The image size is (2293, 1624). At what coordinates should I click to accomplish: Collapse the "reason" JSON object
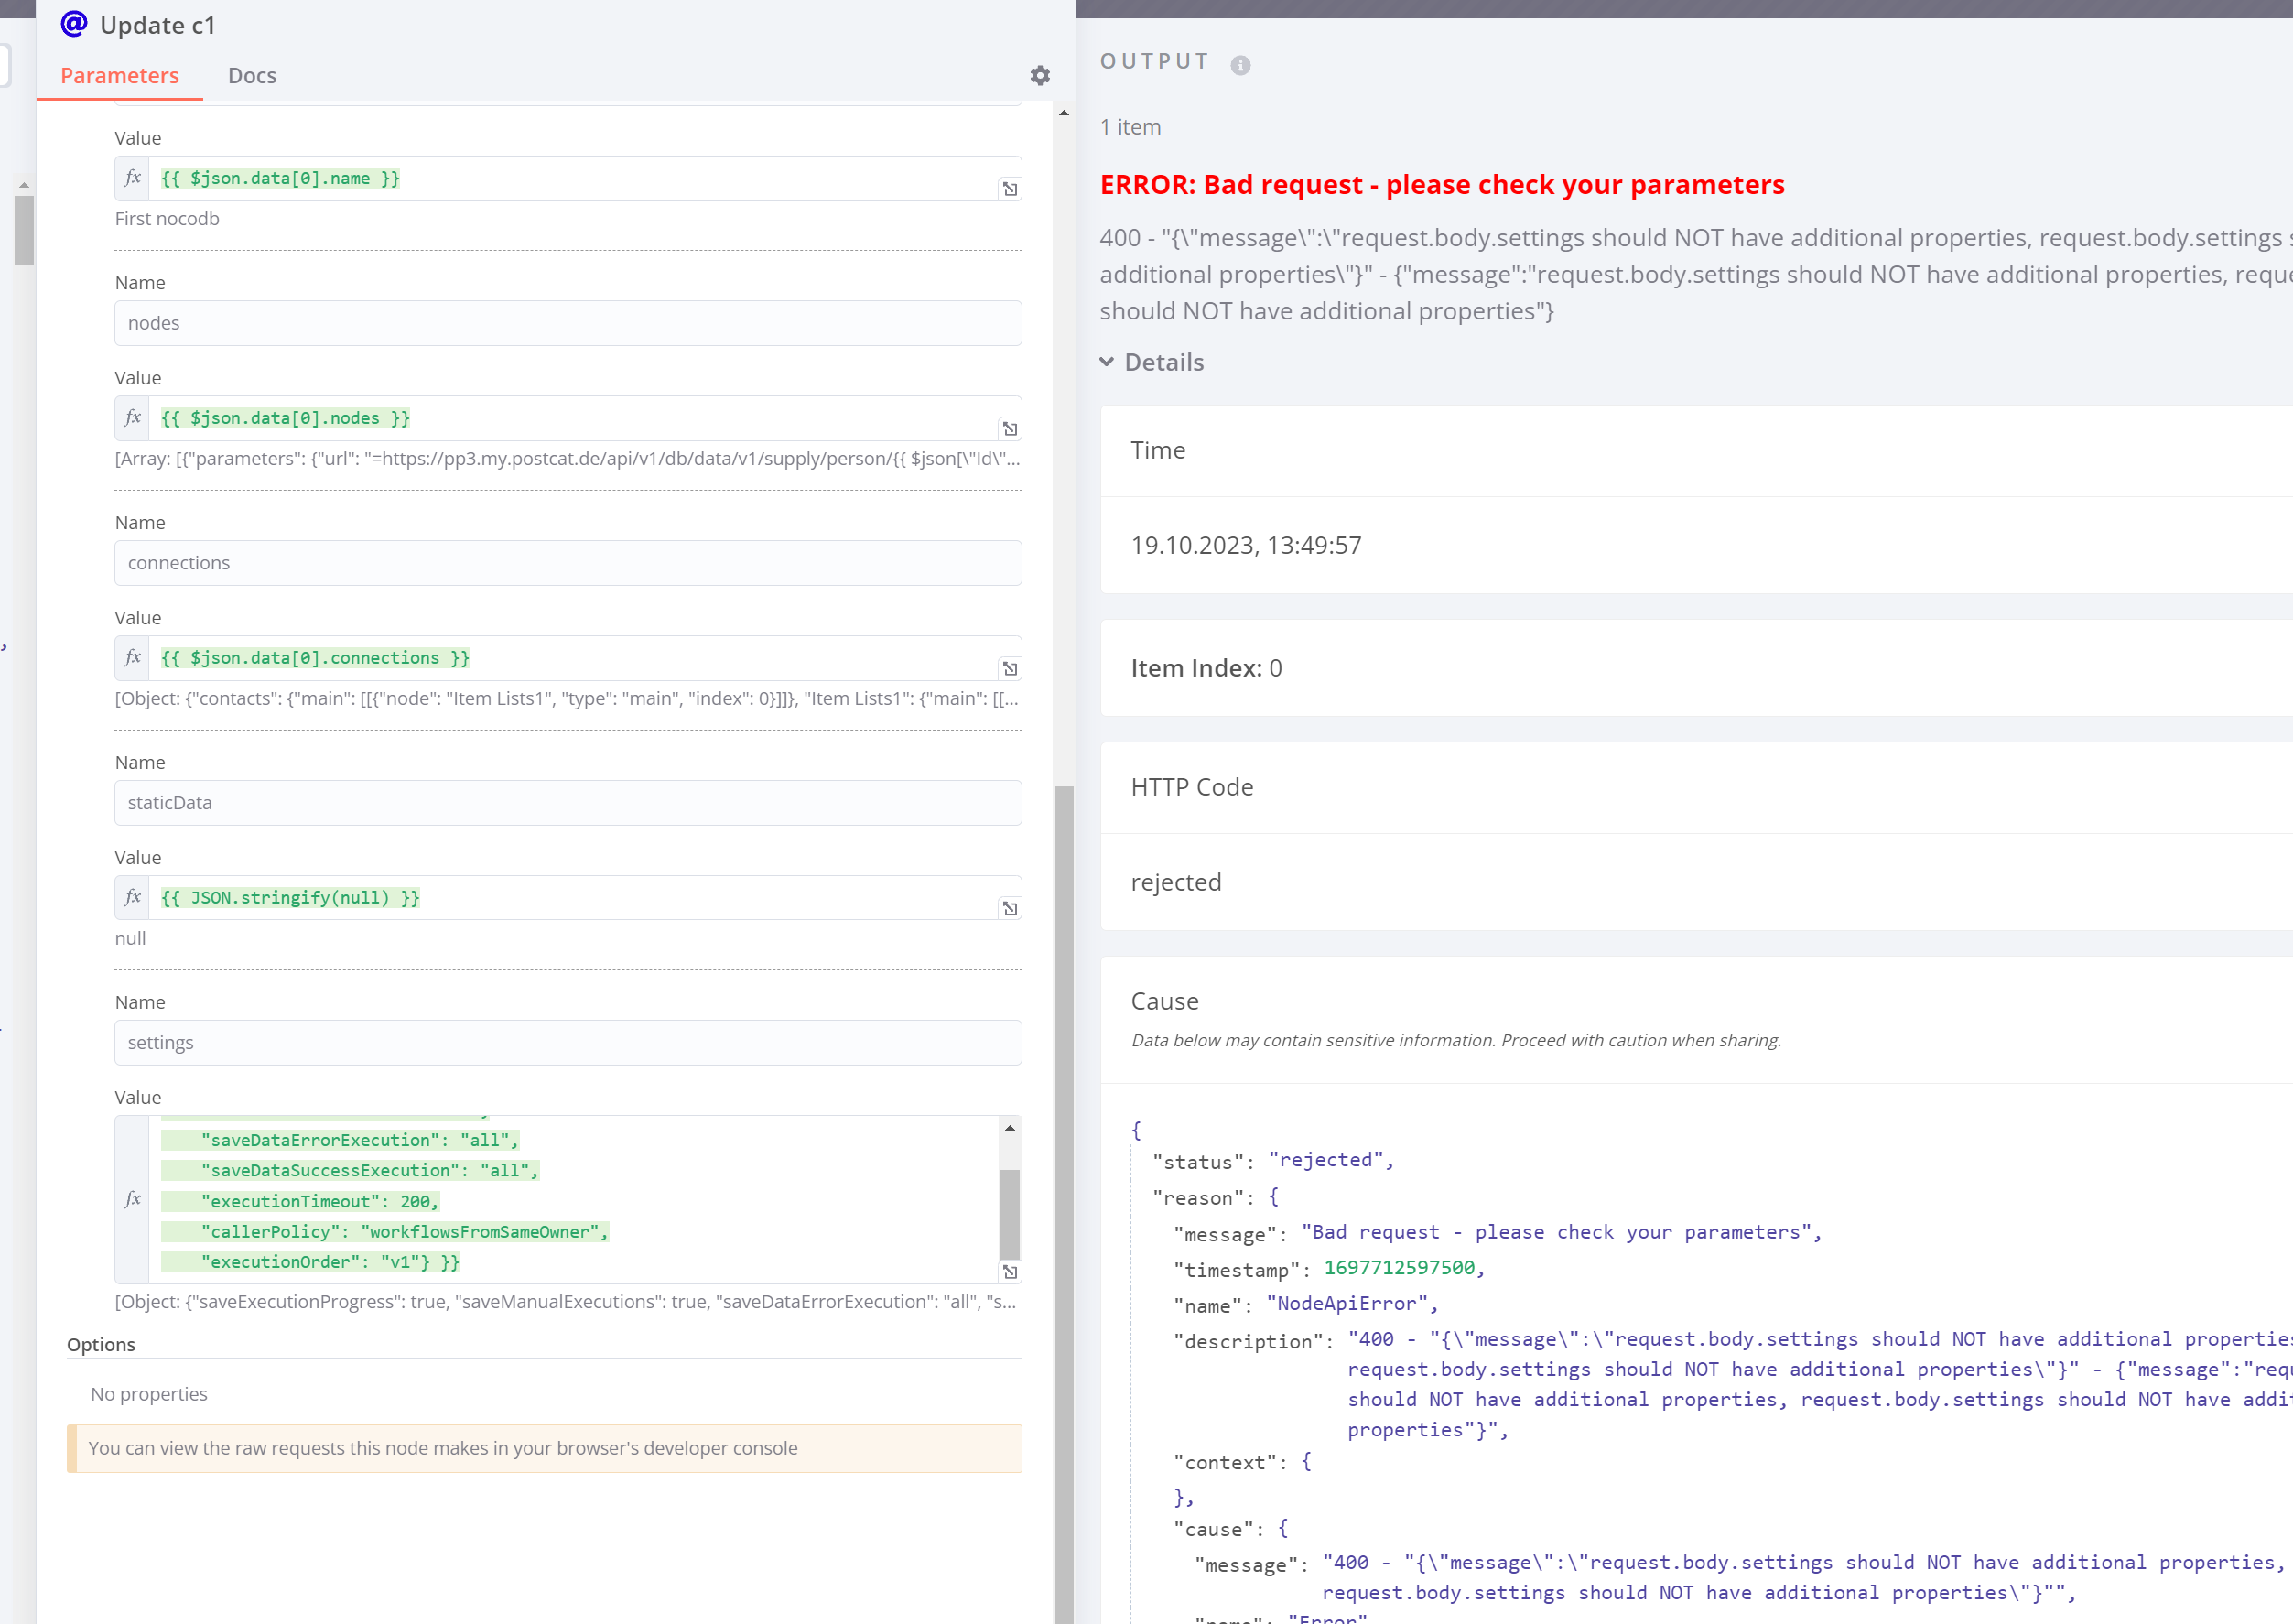1273,1197
